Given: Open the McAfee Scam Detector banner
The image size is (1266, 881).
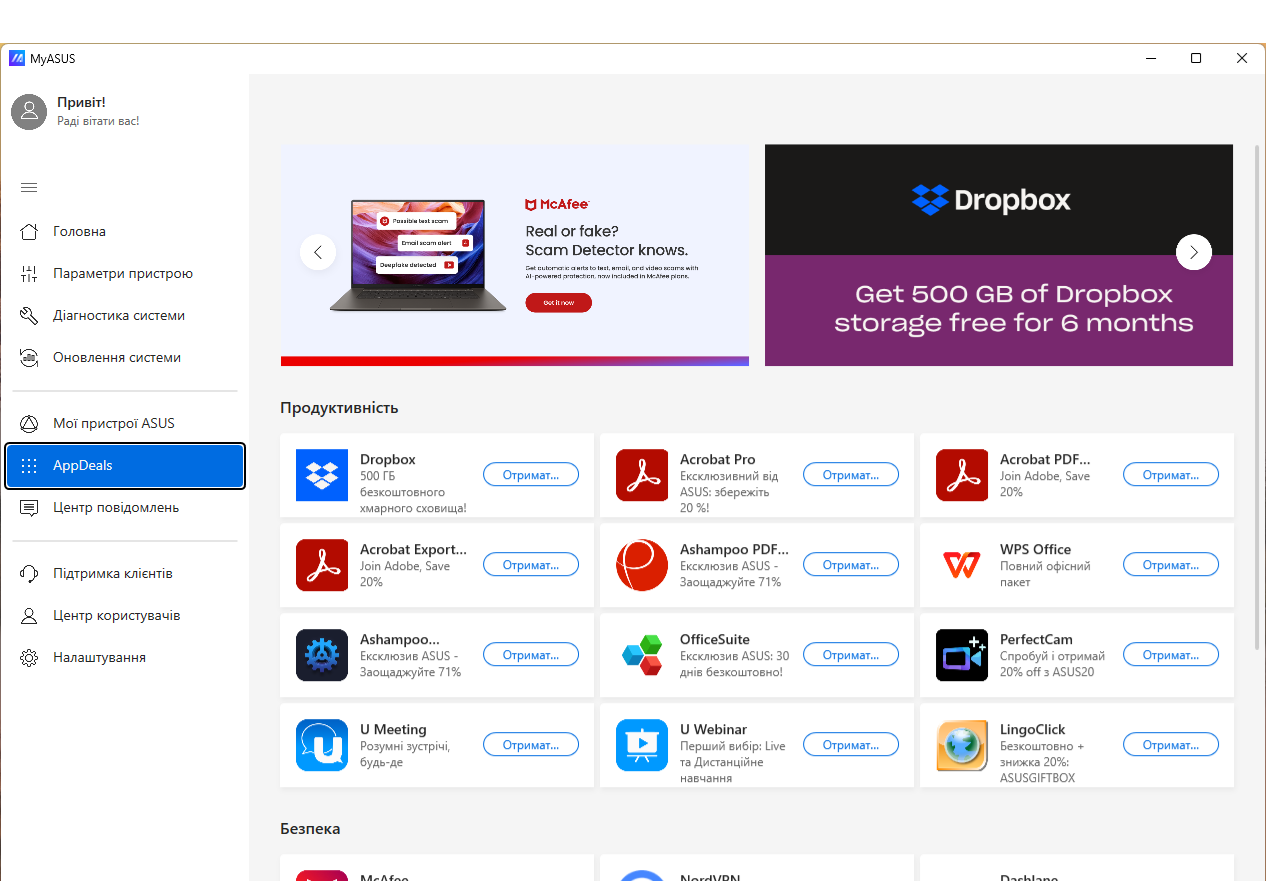Looking at the screenshot, I should coord(515,255).
